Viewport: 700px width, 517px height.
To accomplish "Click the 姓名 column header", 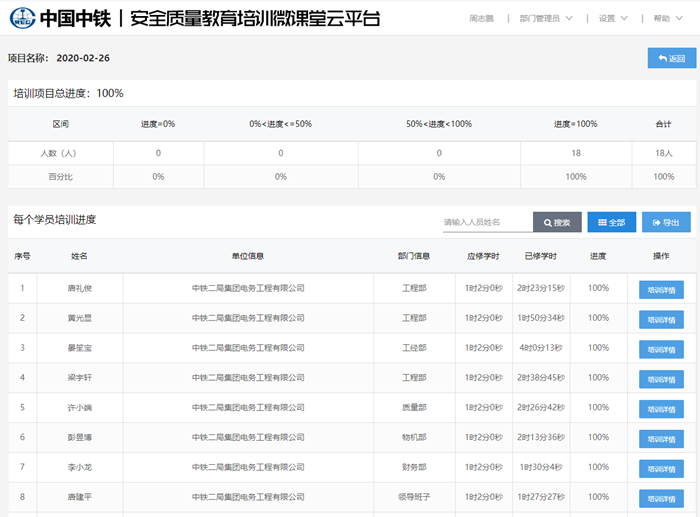I will (x=79, y=256).
